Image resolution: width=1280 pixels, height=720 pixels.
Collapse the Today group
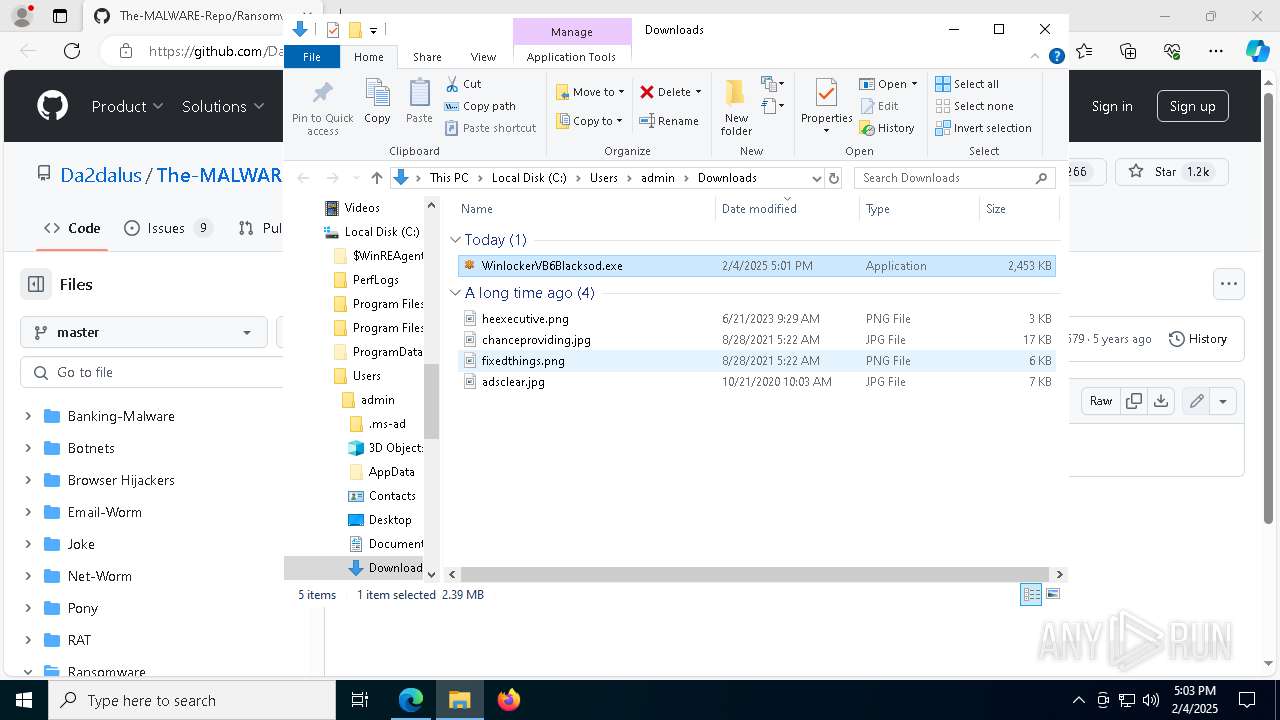(x=456, y=240)
